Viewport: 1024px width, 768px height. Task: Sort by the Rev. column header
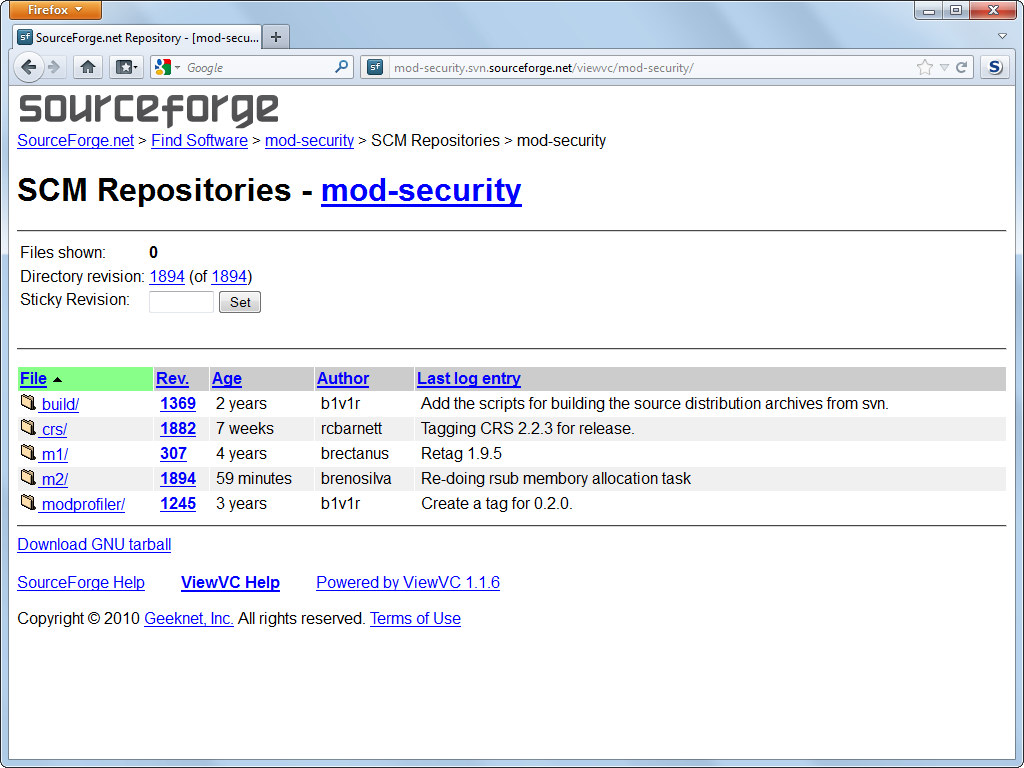point(172,379)
